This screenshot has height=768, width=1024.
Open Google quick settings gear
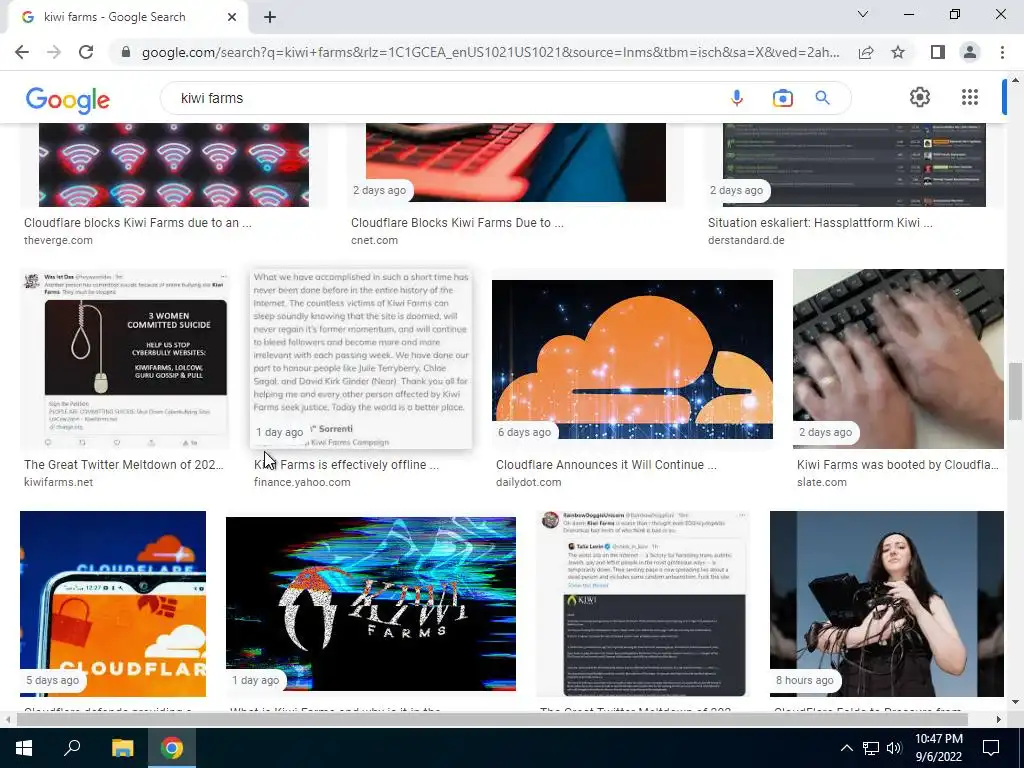point(920,97)
